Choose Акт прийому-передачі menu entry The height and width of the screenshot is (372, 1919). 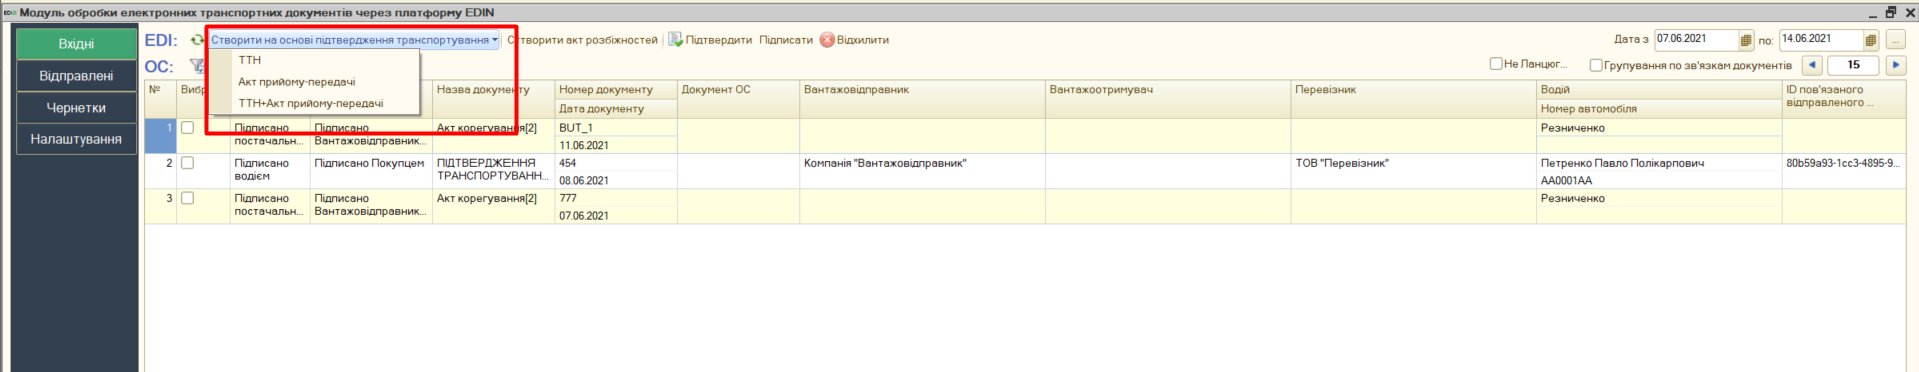(x=297, y=82)
